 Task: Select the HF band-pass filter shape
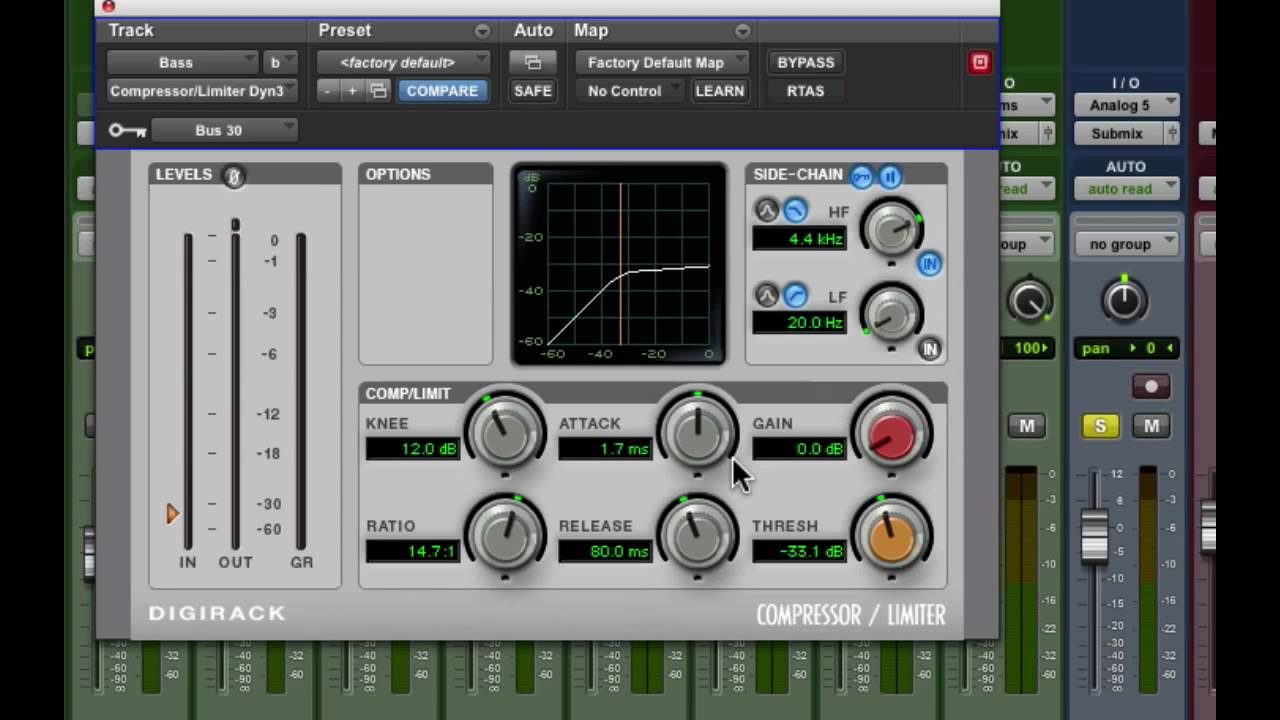(766, 211)
